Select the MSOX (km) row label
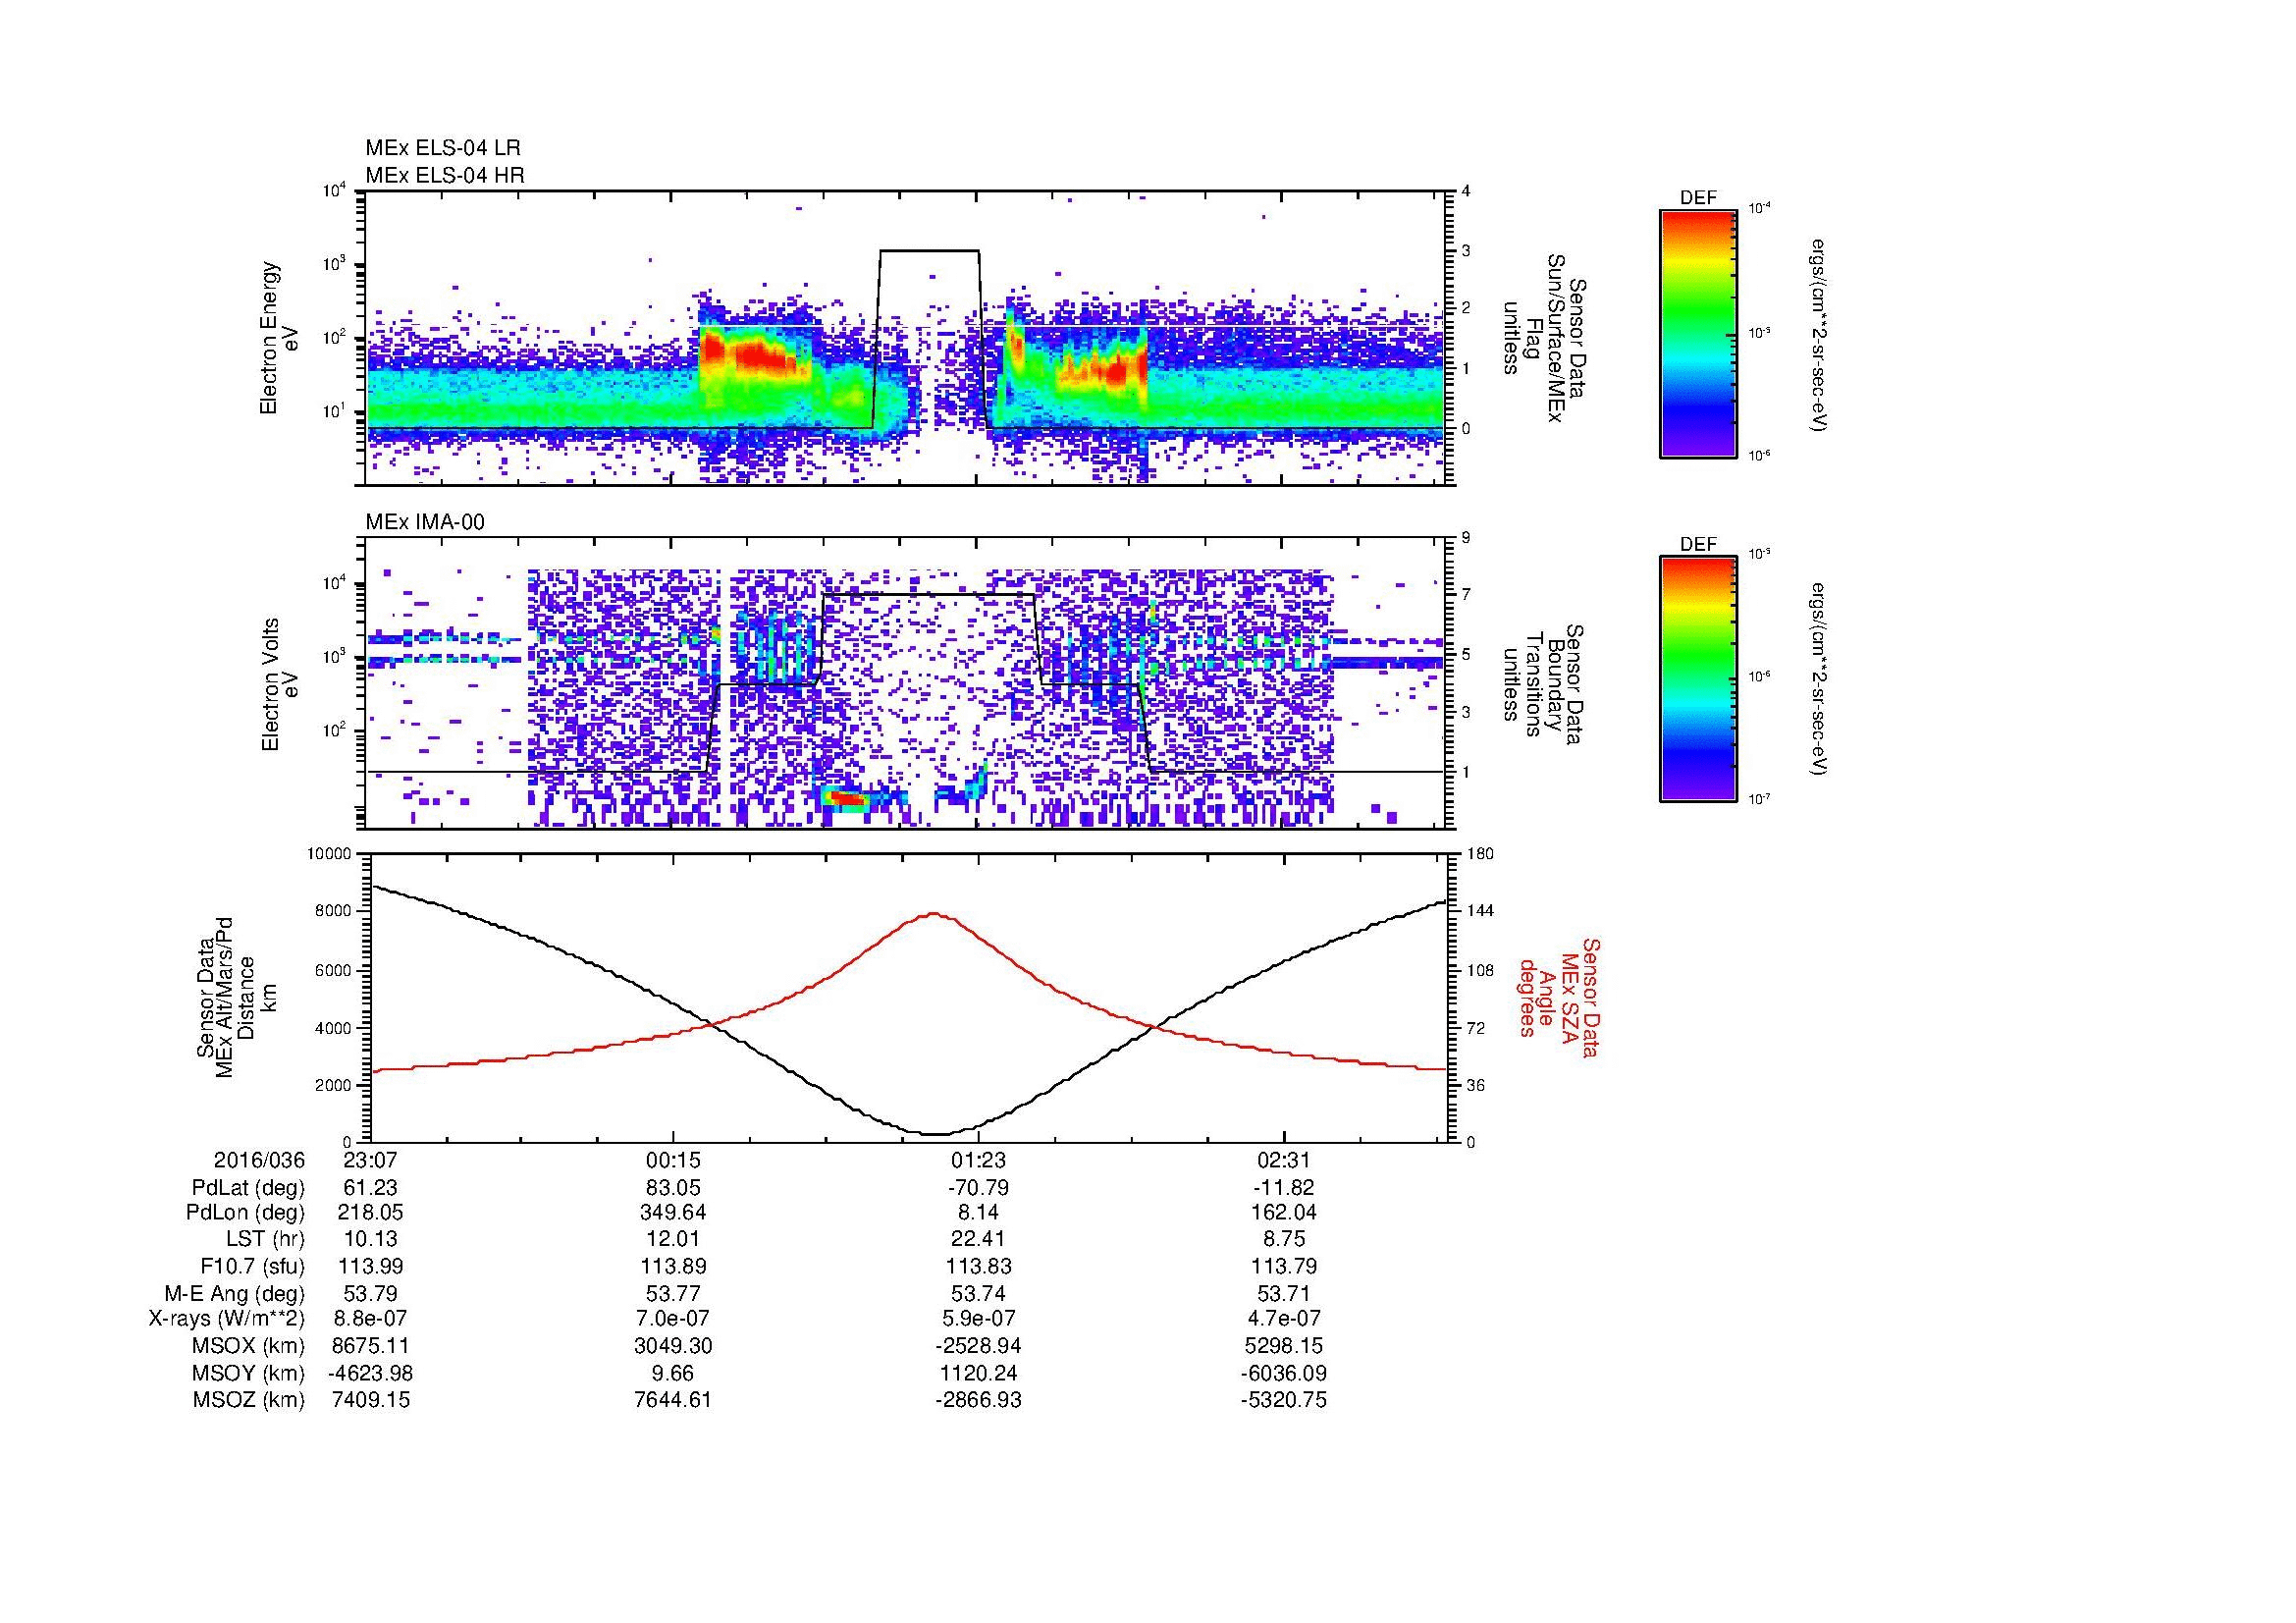The height and width of the screenshot is (1623, 2296). click(x=248, y=1346)
